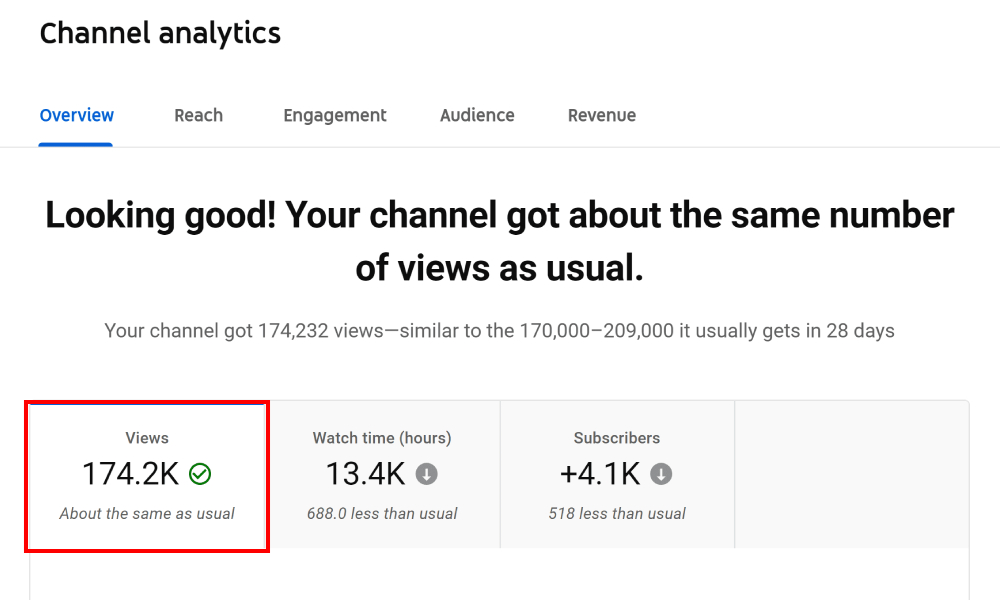Click the green checkmark icon beside 174.2K

200,474
